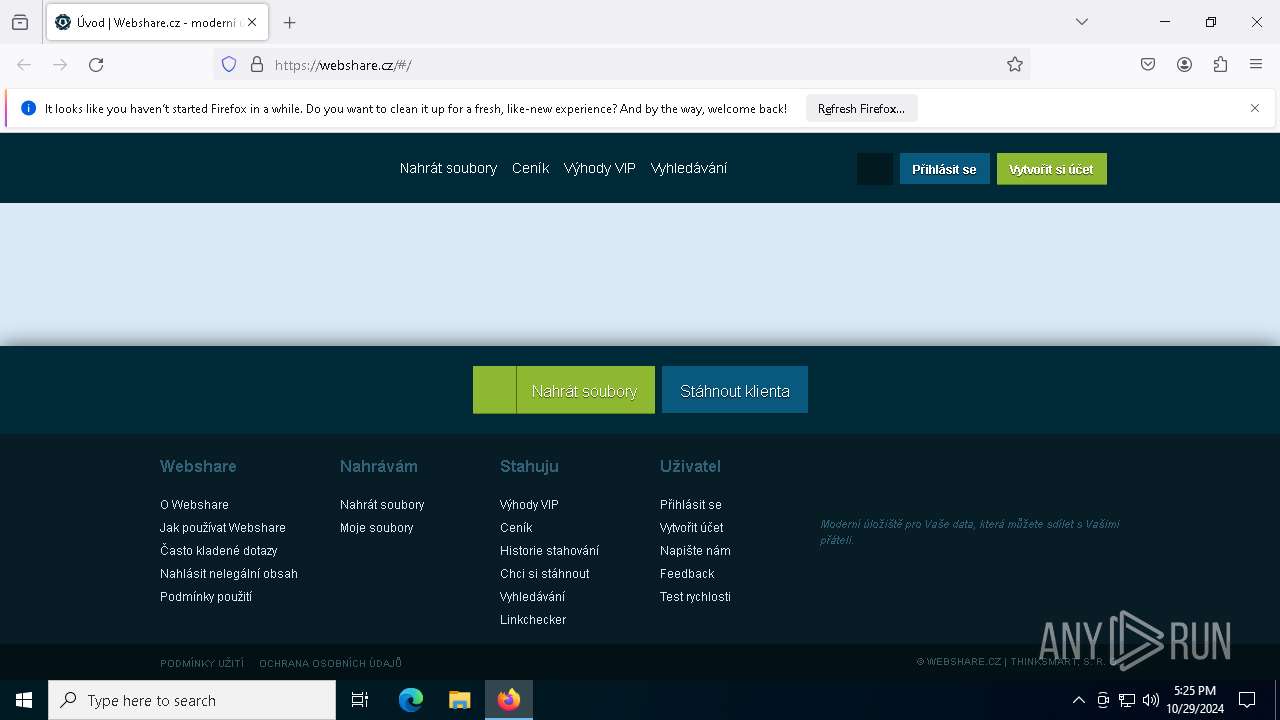Open Linkchecker footer link
This screenshot has width=1280, height=720.
(x=533, y=620)
